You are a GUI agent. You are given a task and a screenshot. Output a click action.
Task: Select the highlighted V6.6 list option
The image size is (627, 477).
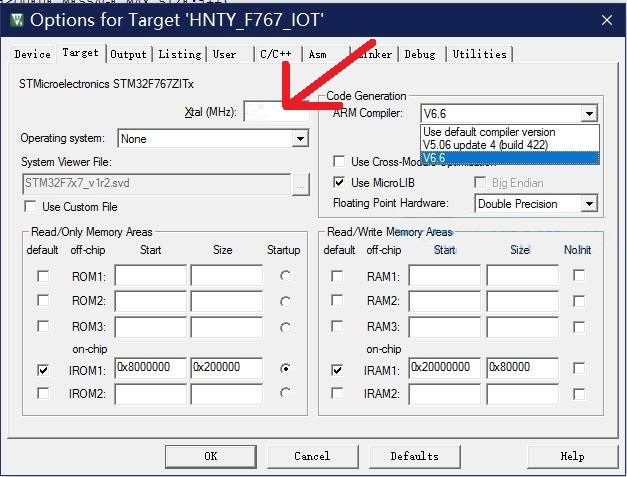point(510,158)
